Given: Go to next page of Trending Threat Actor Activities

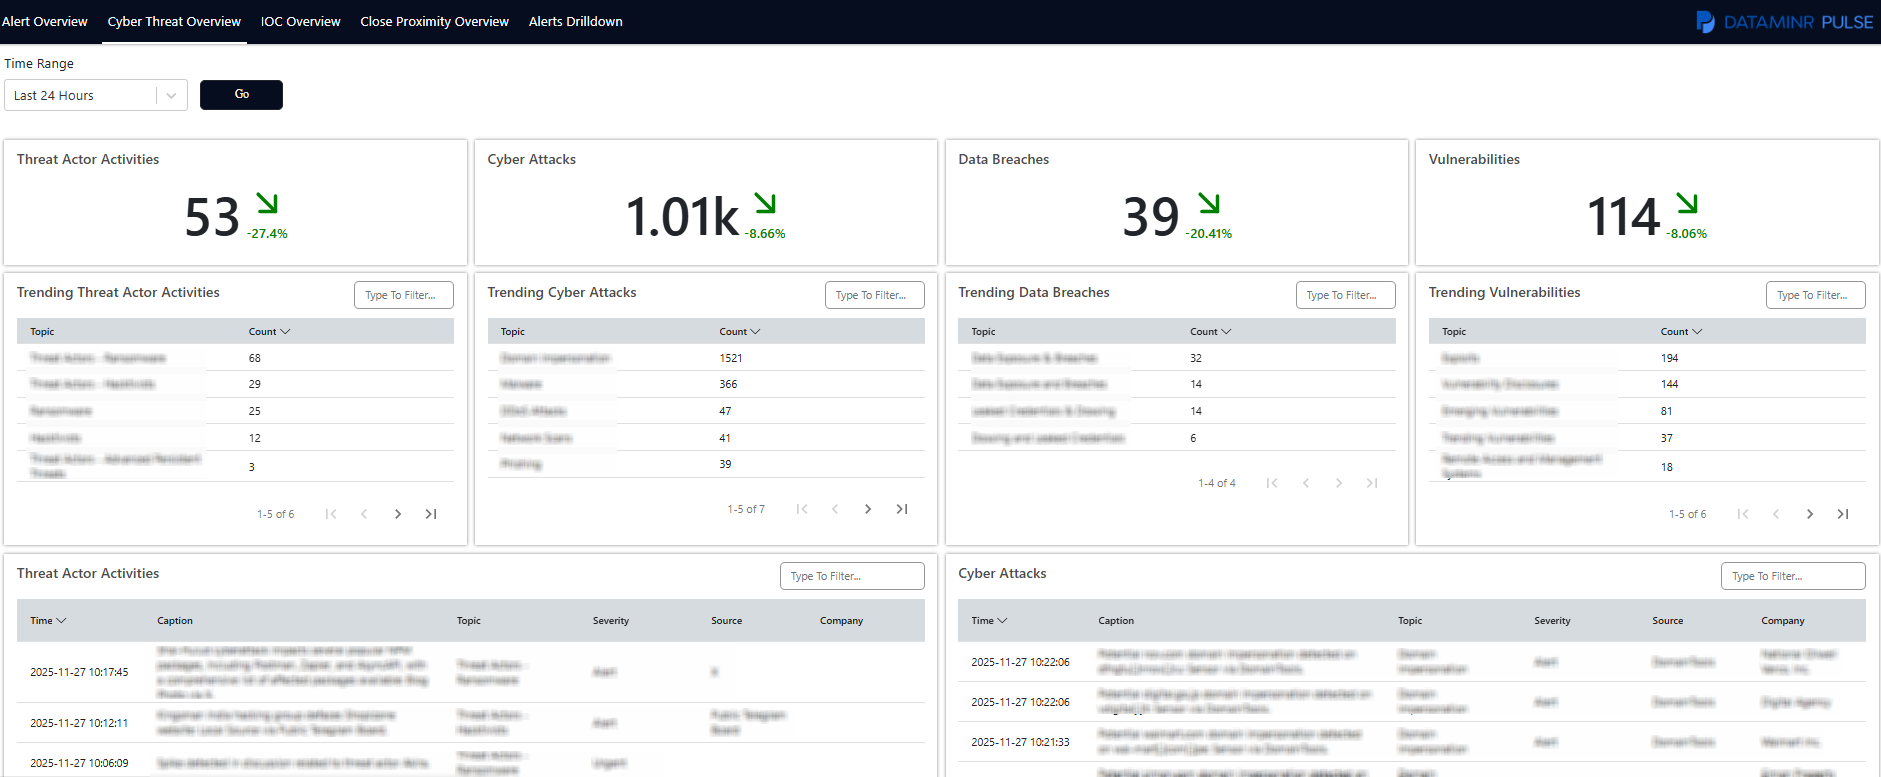Looking at the screenshot, I should point(398,514).
